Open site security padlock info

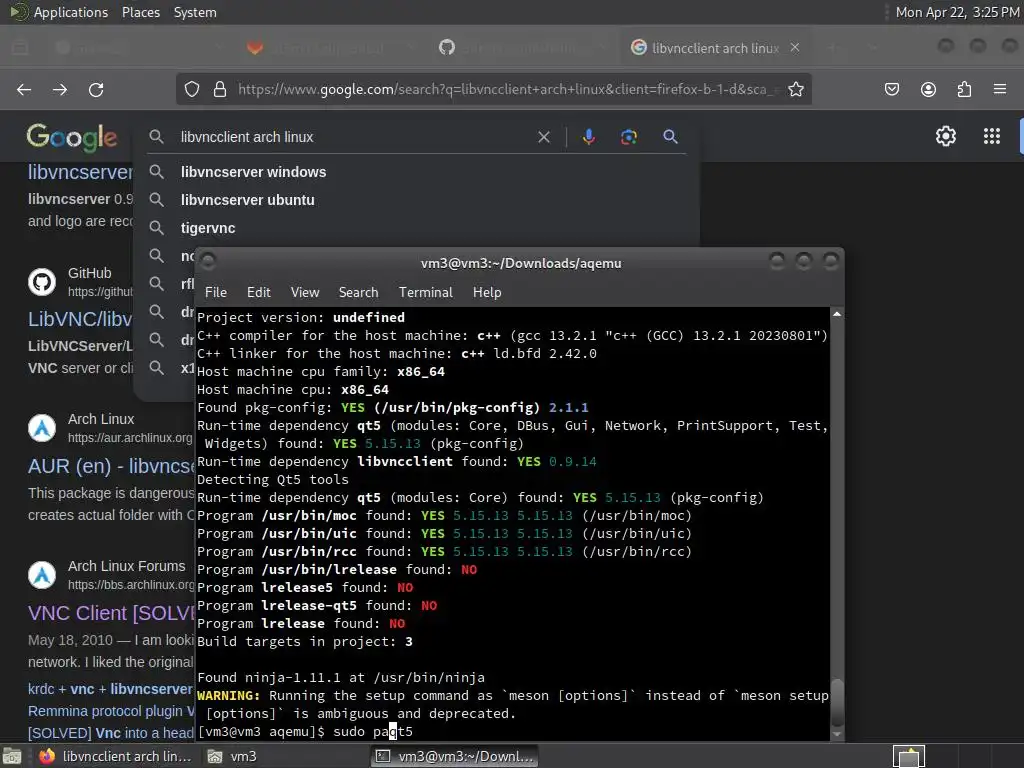[x=220, y=89]
